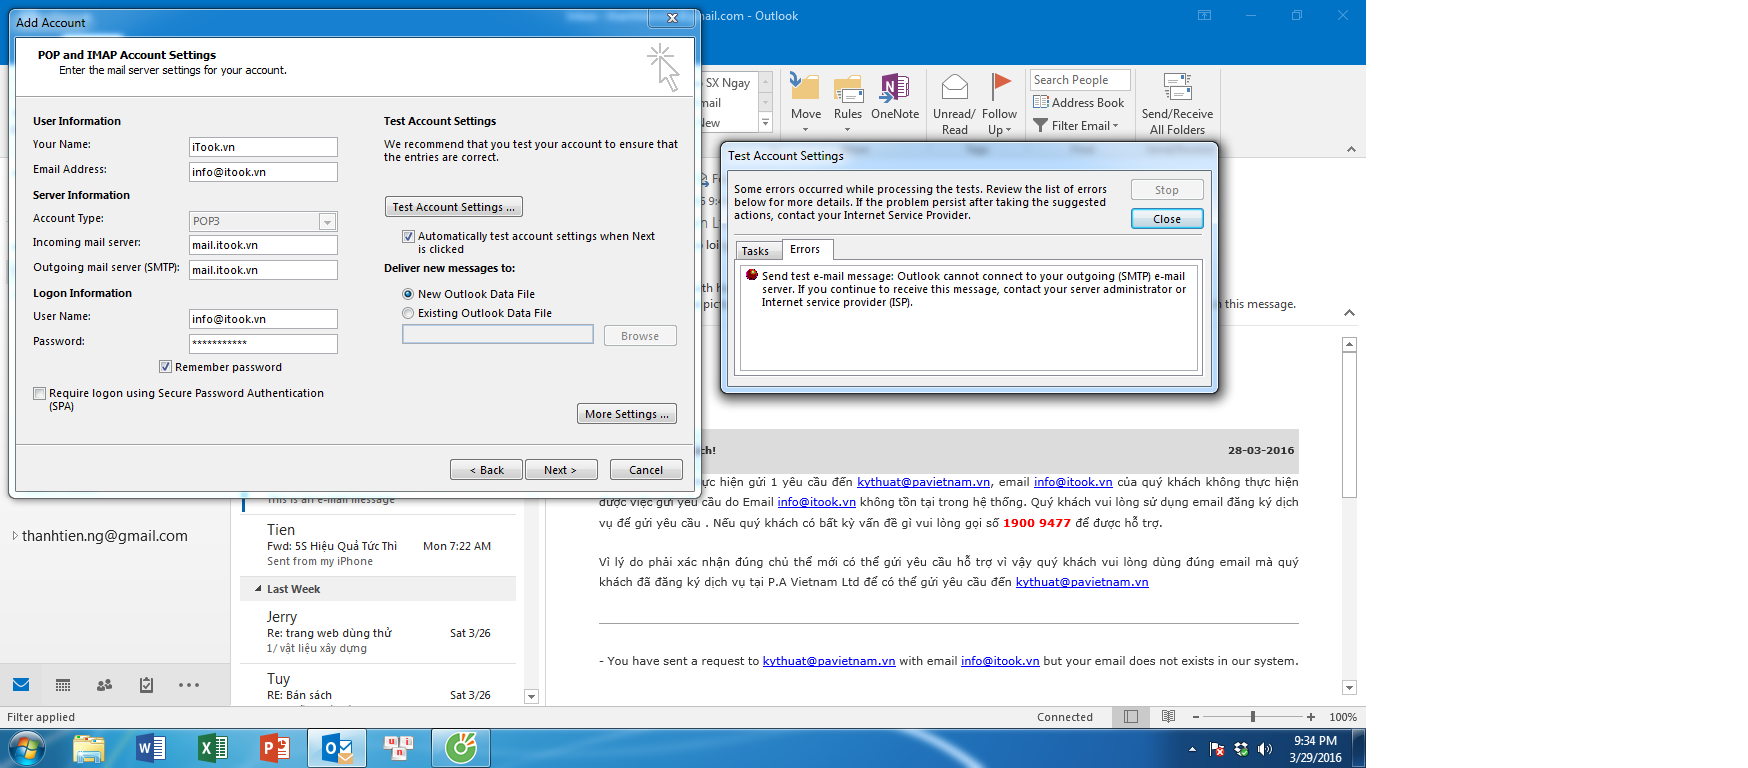Click in the Password field
Screen dimensions: 1748x768
264,344
